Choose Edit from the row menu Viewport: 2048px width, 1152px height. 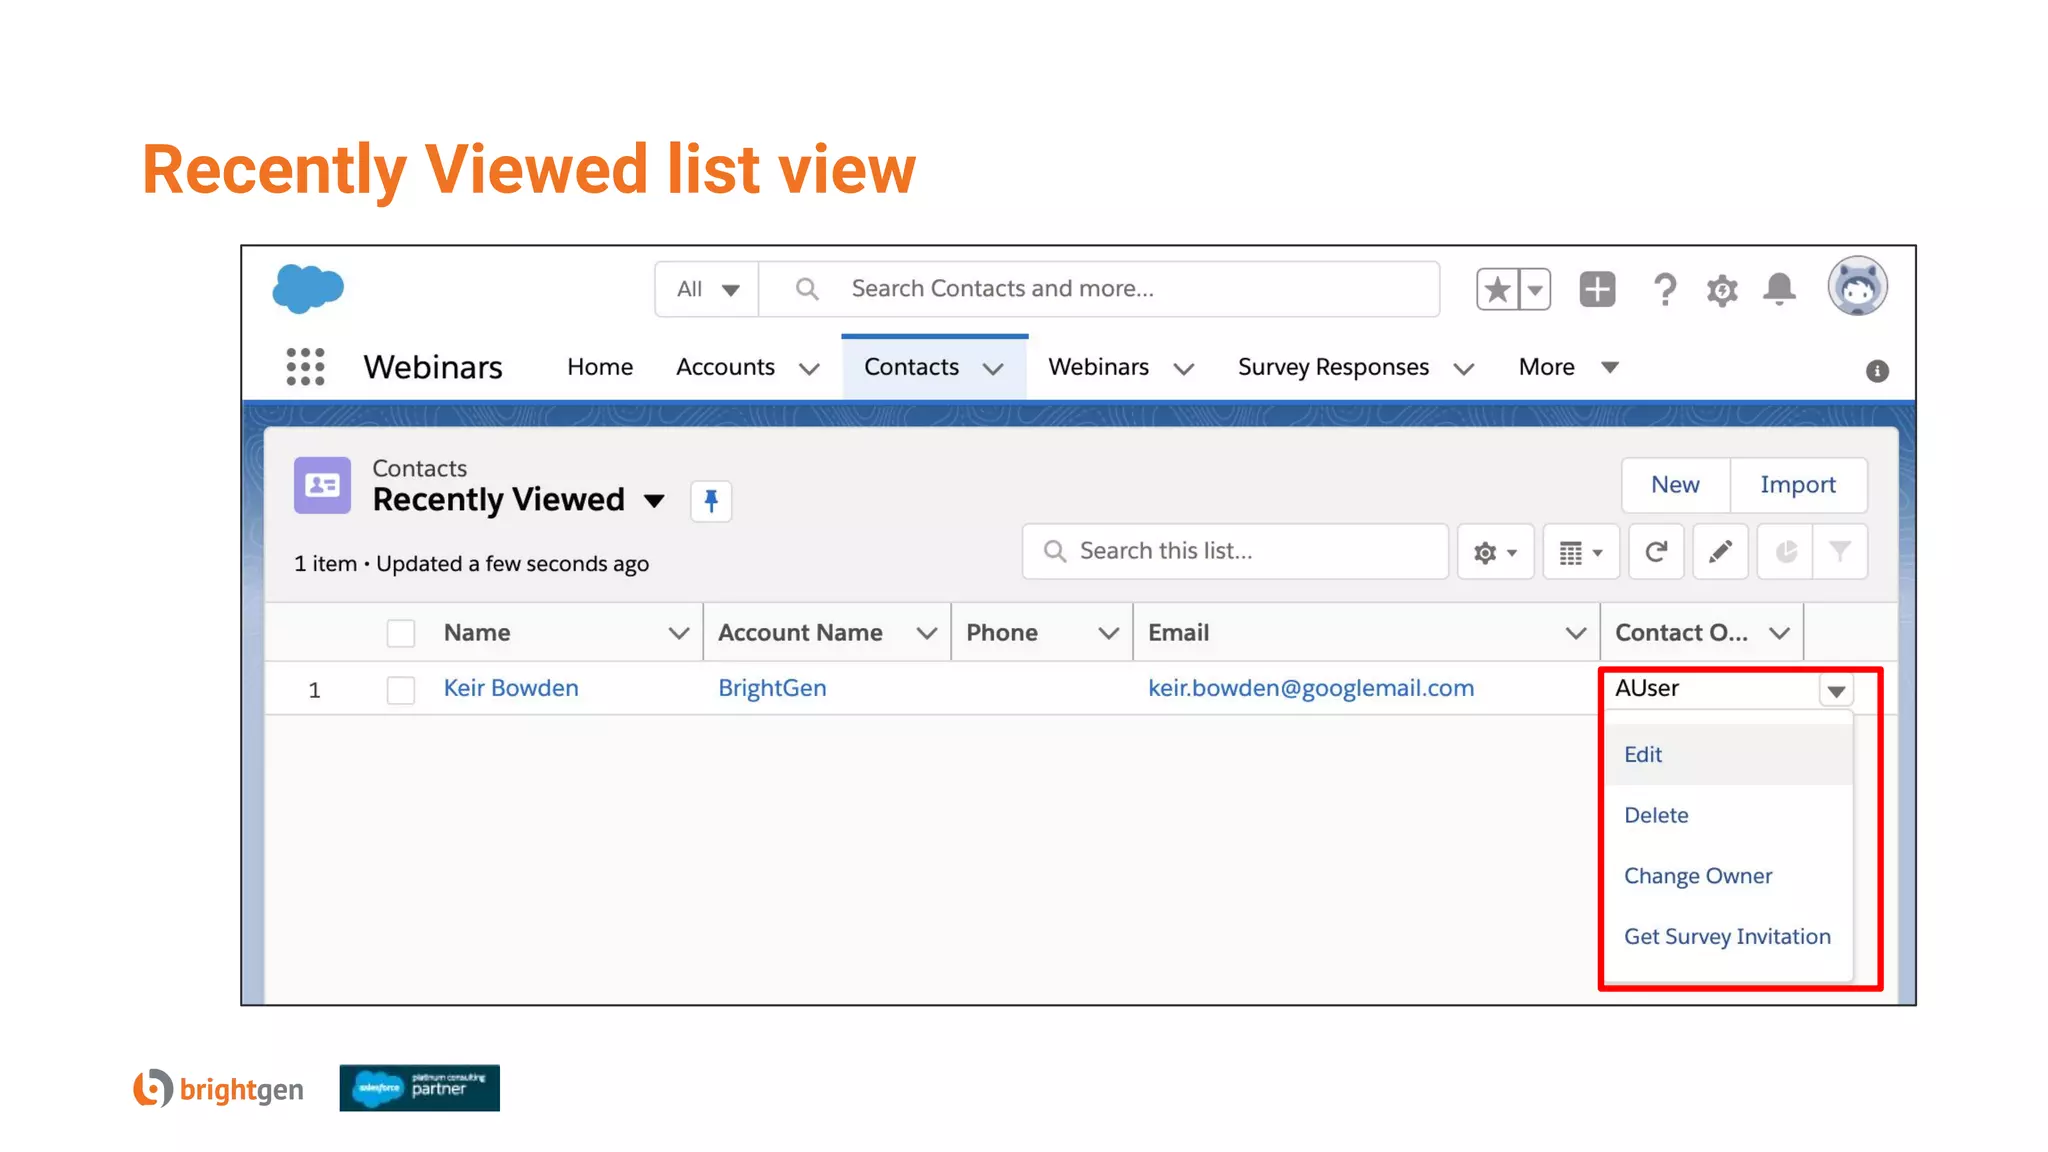(x=1728, y=754)
